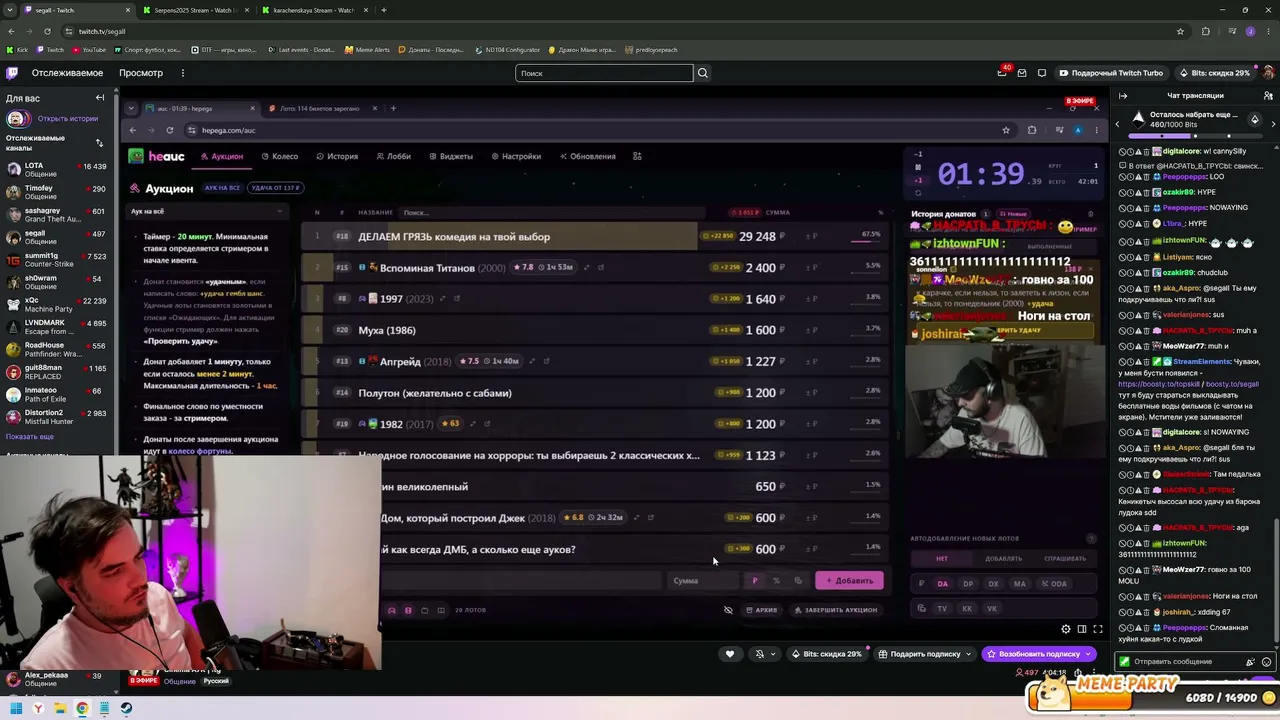Reload the Twitch page in Chrome
Screen dimensions: 1280x720
pos(47,31)
